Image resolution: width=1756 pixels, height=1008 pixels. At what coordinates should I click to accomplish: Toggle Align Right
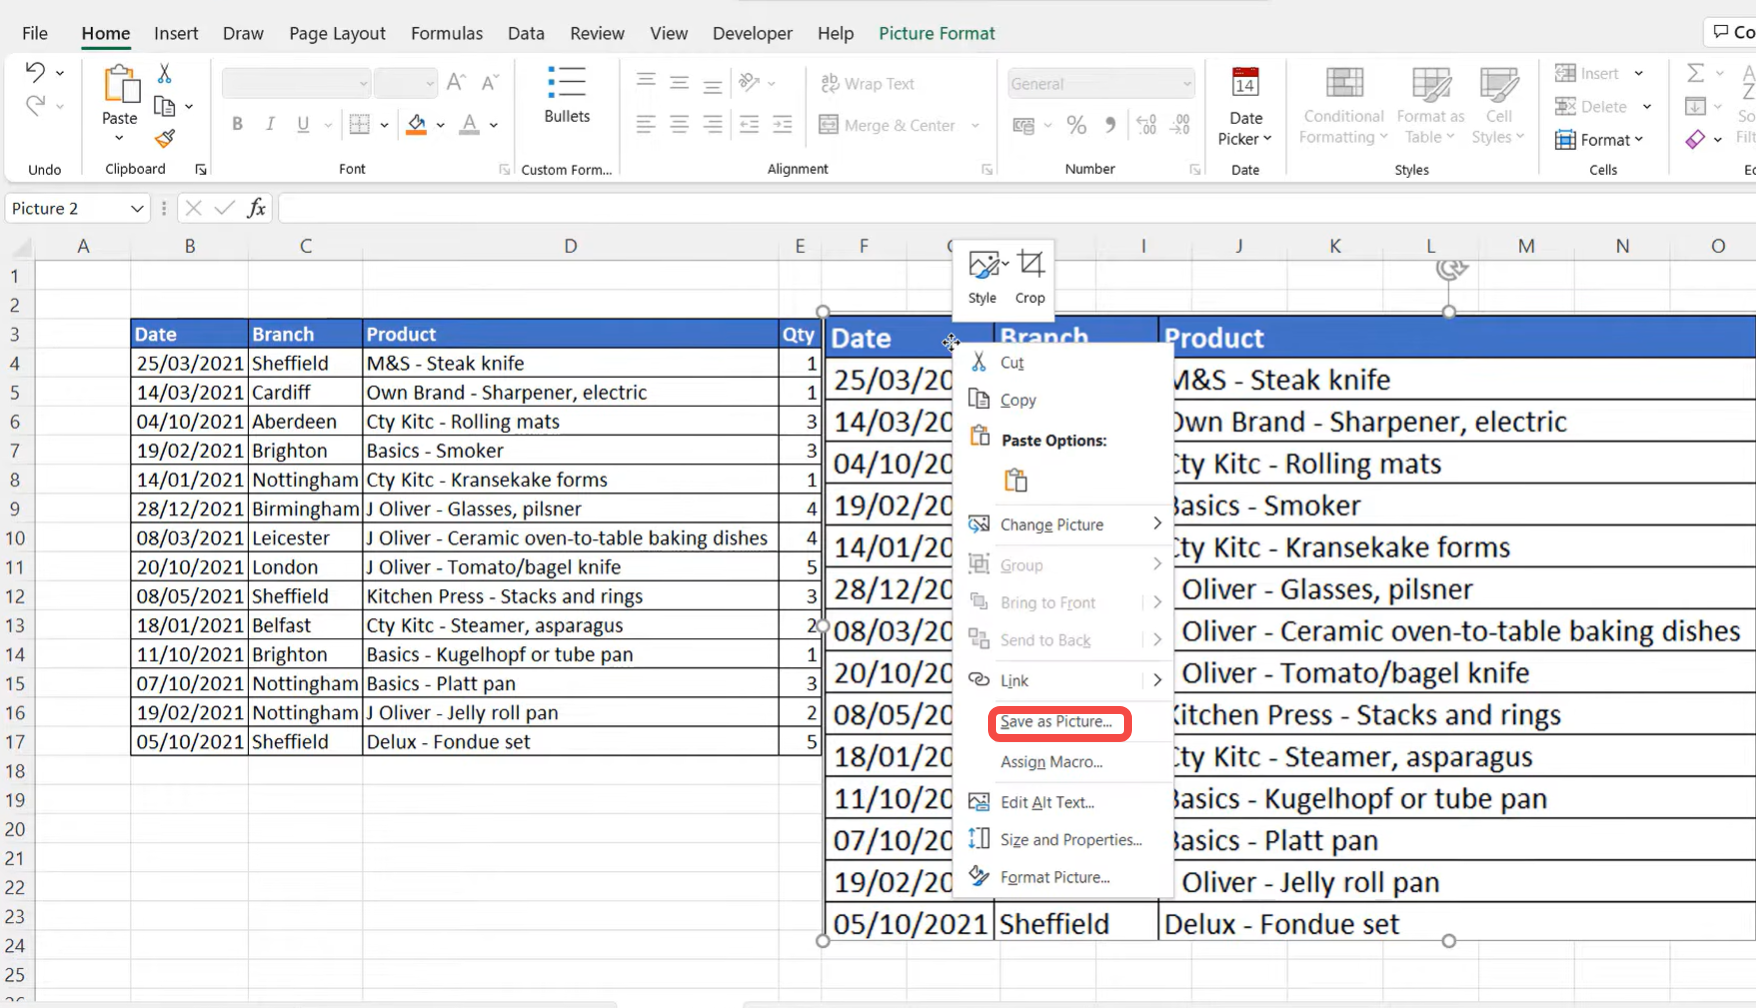point(713,124)
